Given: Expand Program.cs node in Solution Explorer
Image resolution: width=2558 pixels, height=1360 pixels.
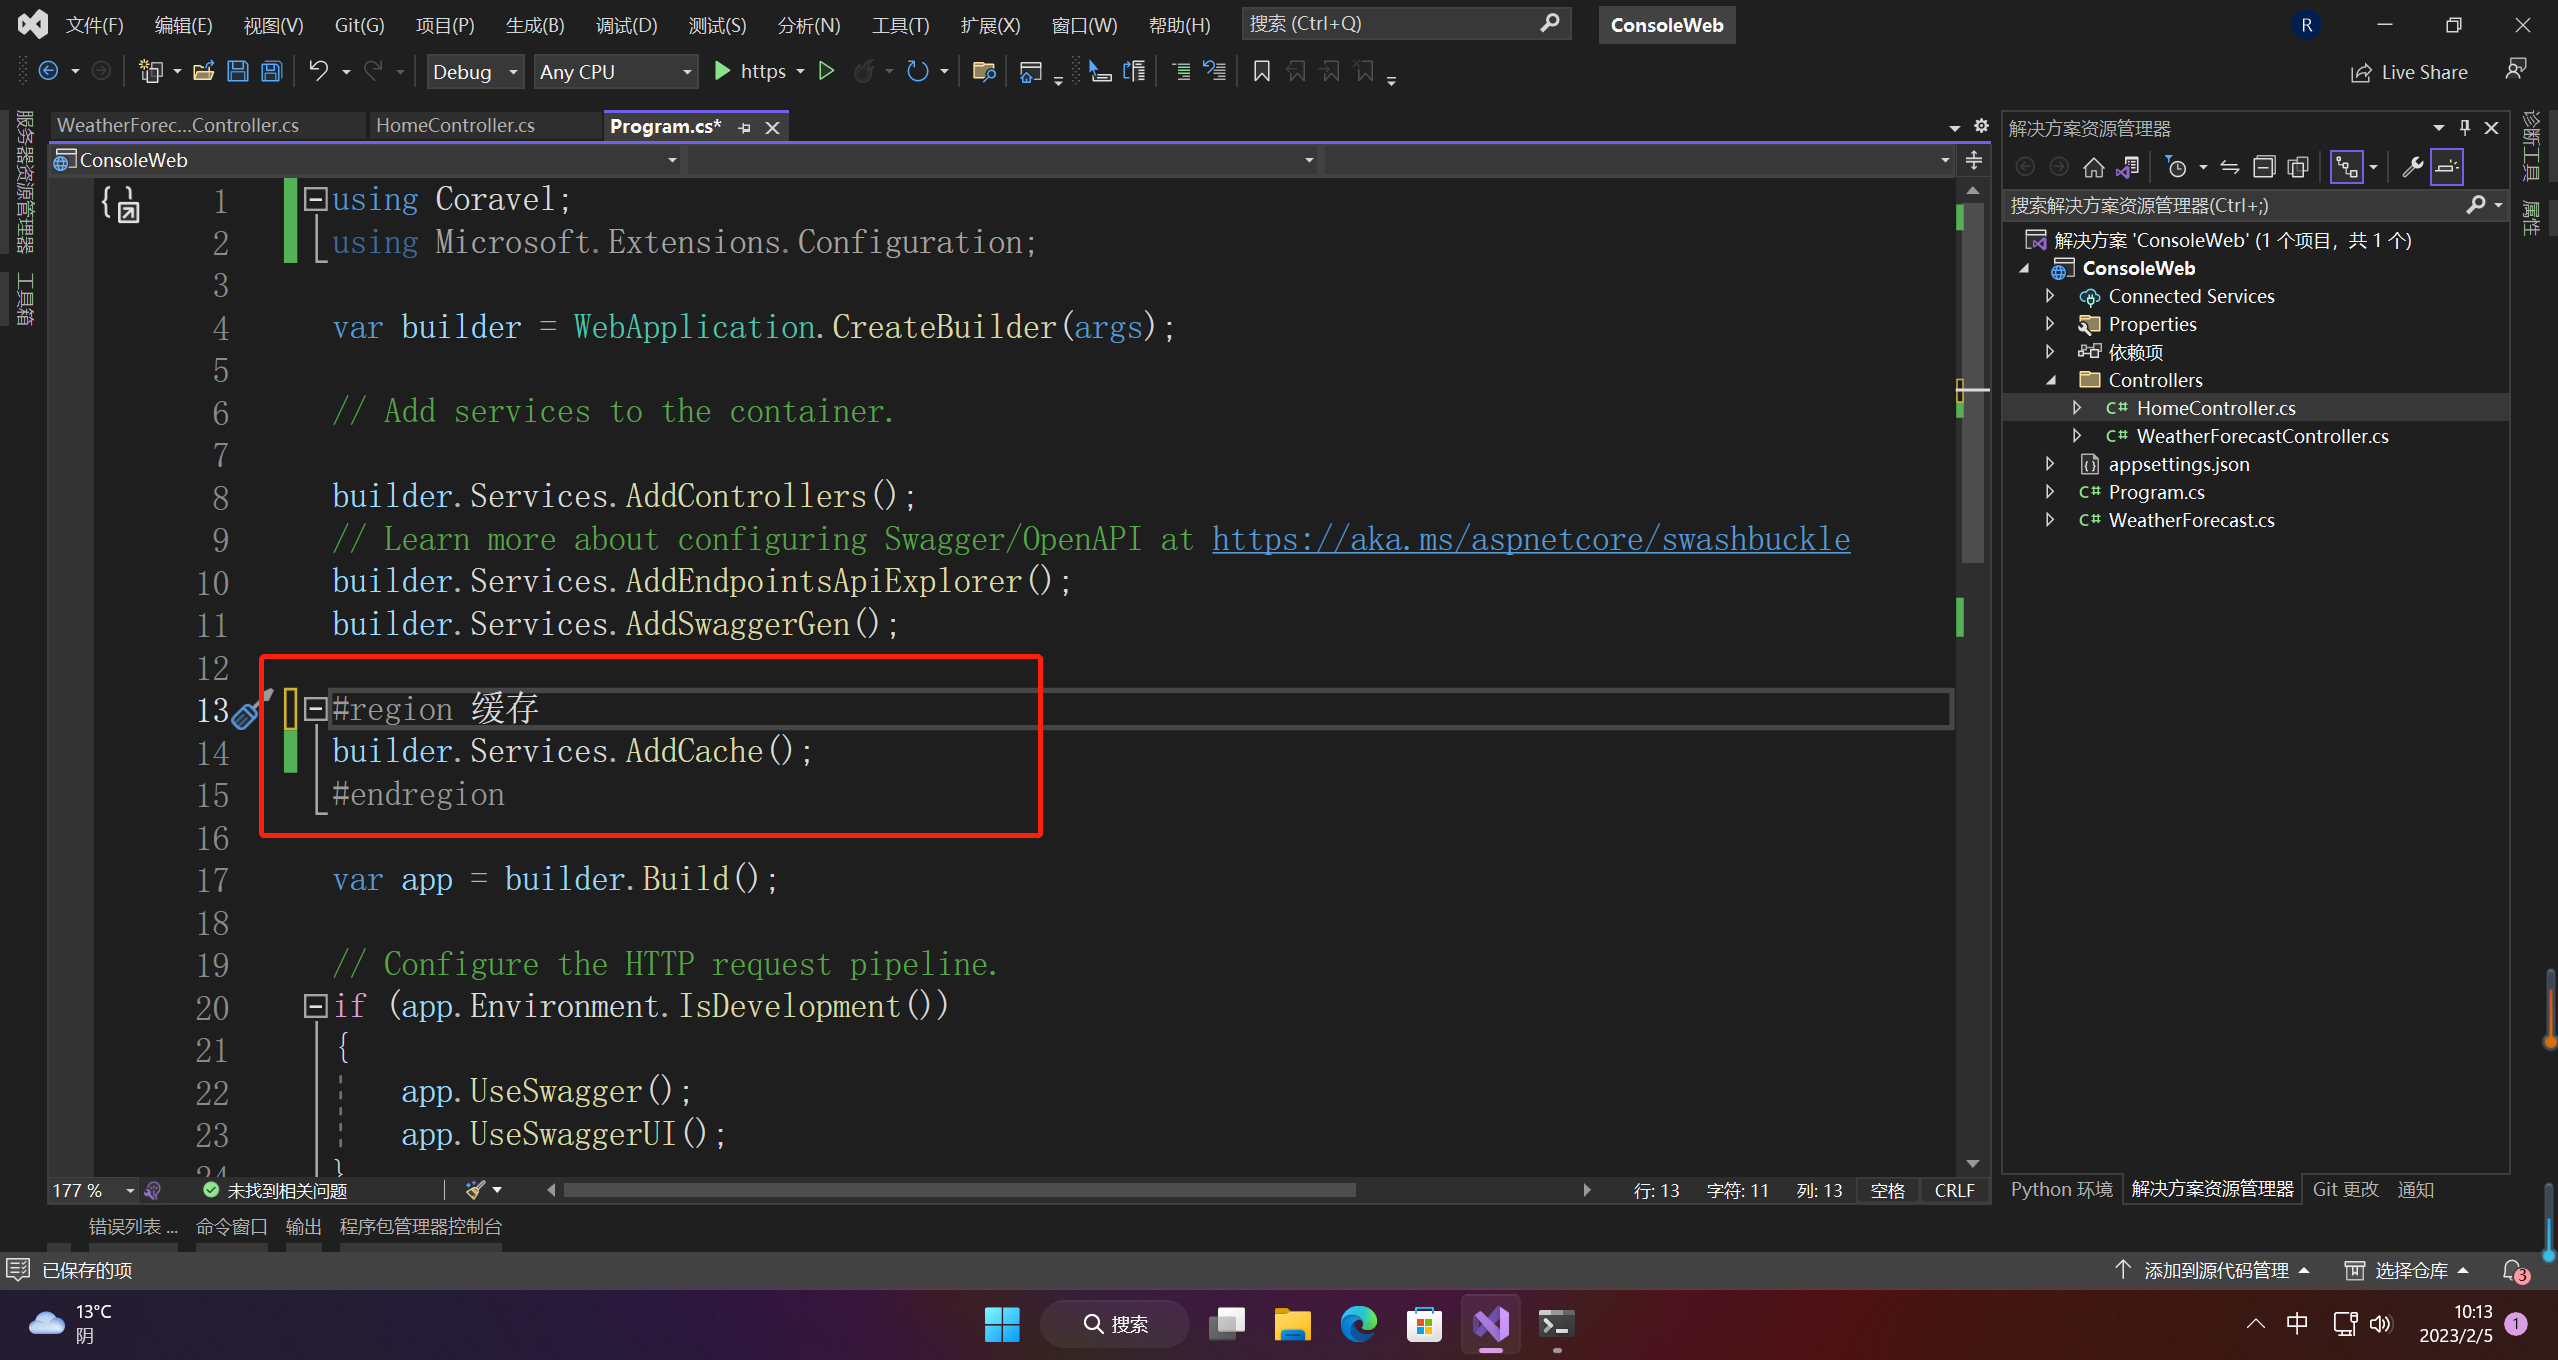Looking at the screenshot, I should click(x=2049, y=492).
